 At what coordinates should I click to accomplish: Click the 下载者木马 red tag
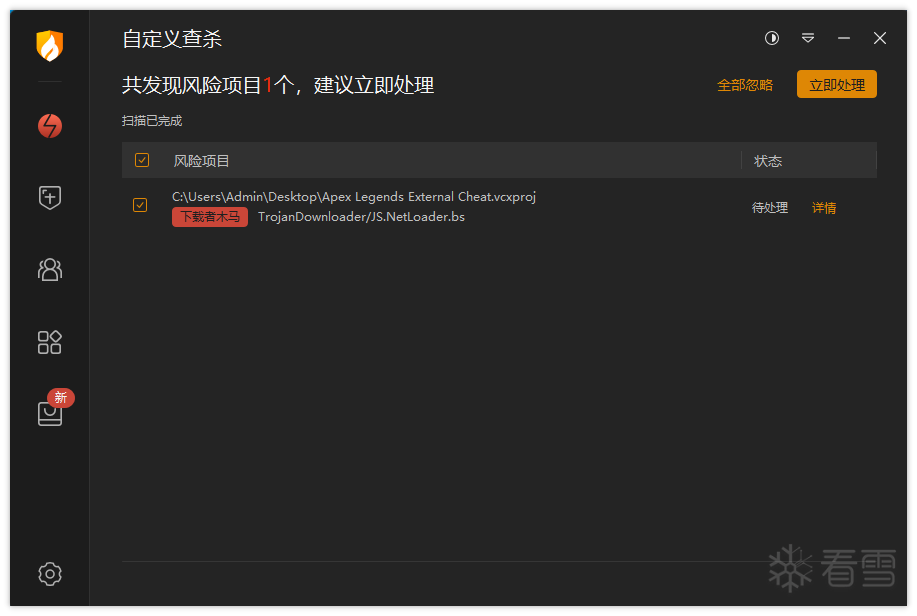[x=210, y=216]
